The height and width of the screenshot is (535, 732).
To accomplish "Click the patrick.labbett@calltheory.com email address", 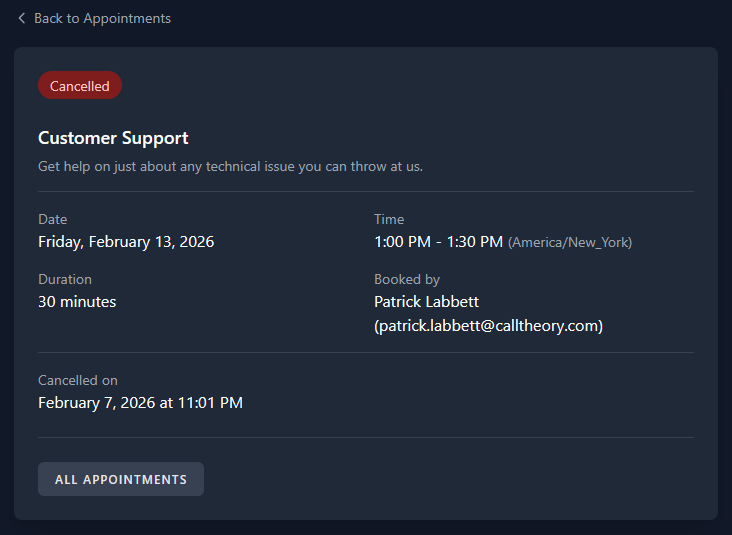I will (488, 326).
